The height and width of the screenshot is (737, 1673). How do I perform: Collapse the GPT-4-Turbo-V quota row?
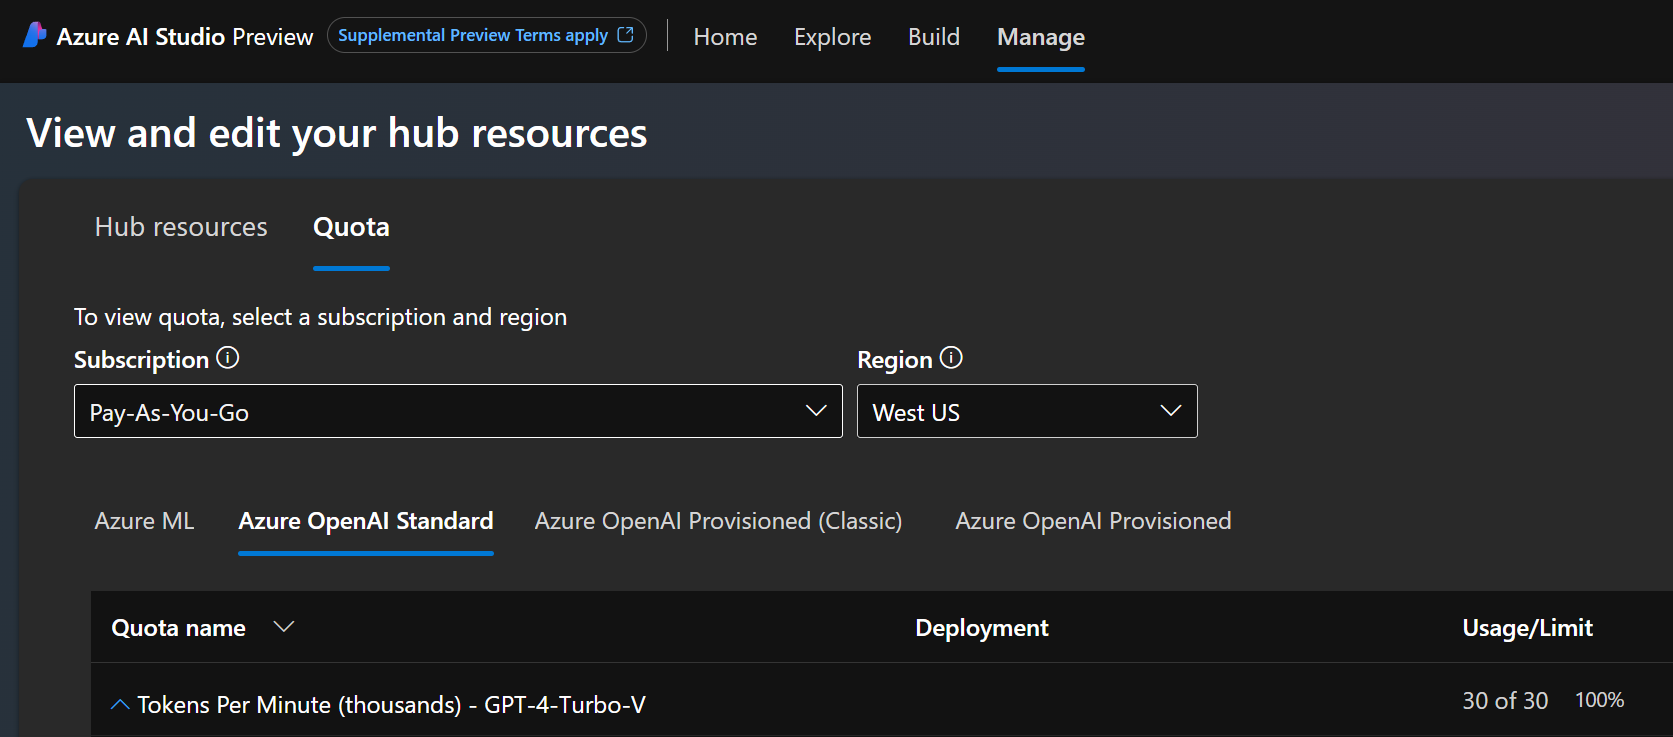[120, 705]
